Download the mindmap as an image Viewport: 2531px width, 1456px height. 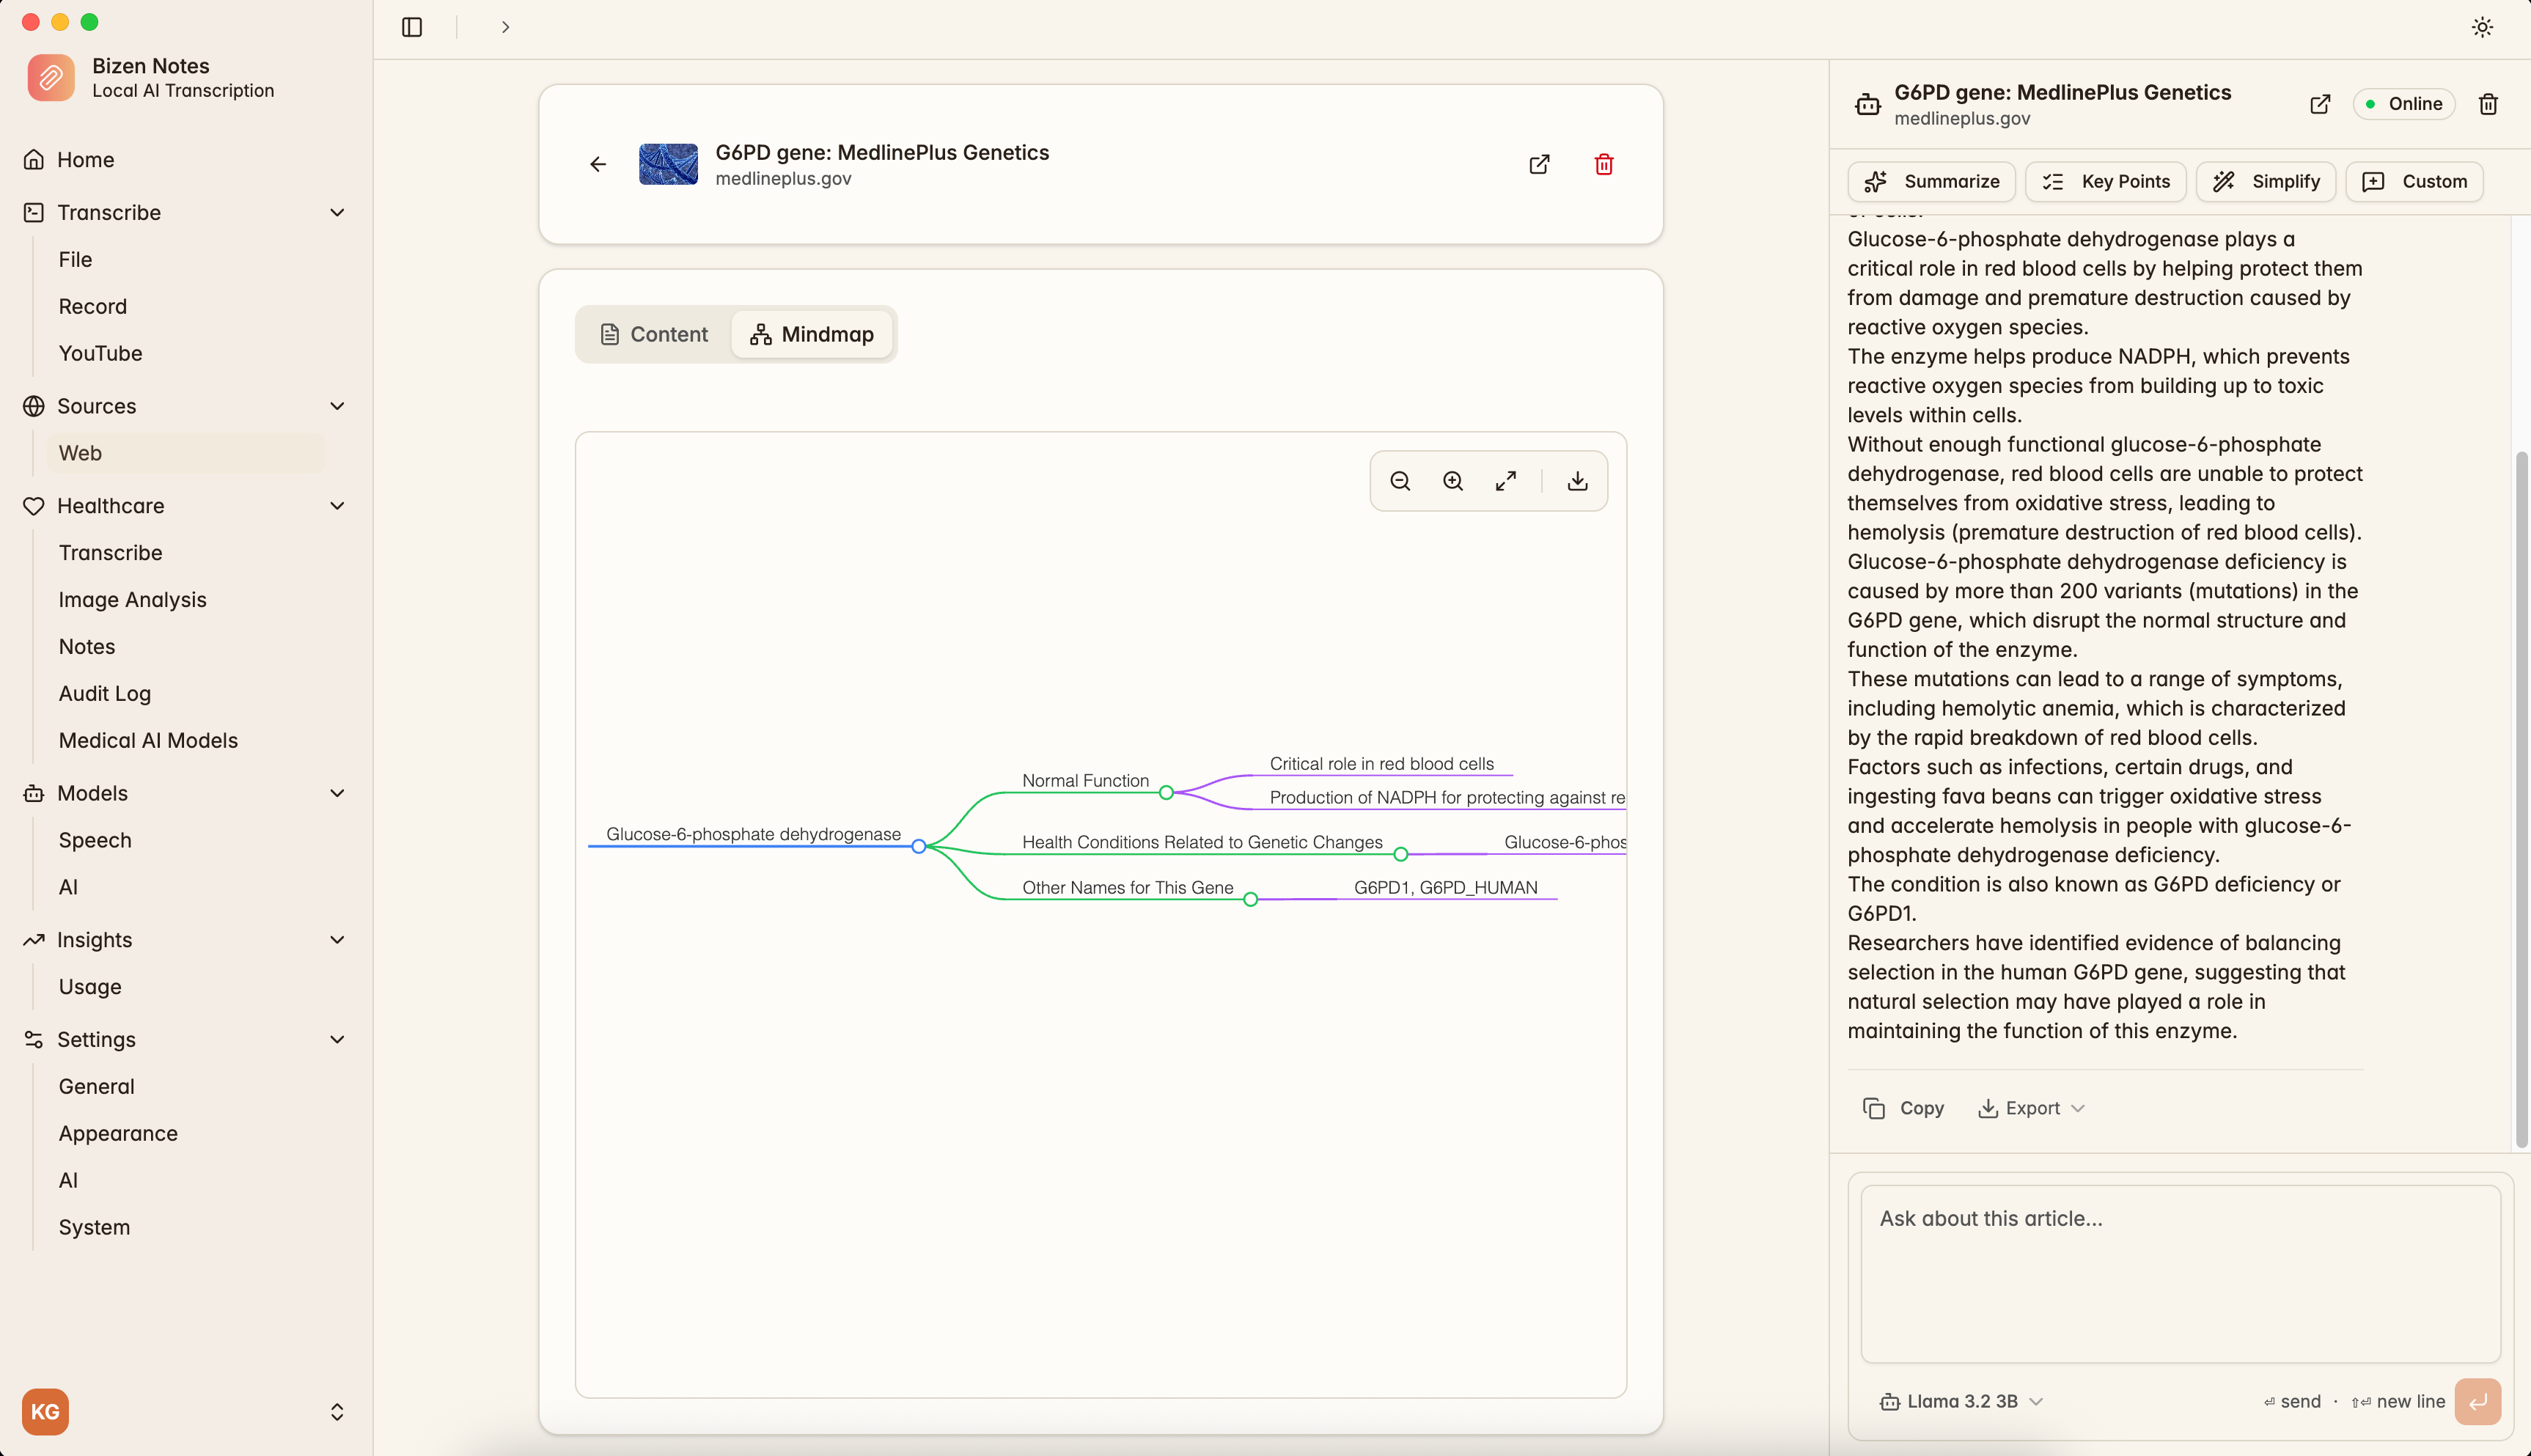tap(1577, 481)
